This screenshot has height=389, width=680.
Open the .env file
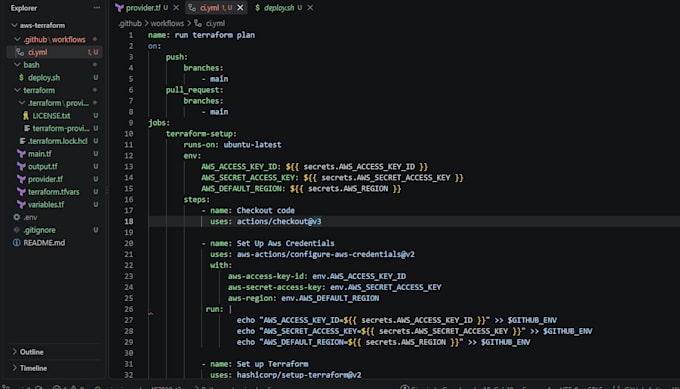click(x=30, y=217)
